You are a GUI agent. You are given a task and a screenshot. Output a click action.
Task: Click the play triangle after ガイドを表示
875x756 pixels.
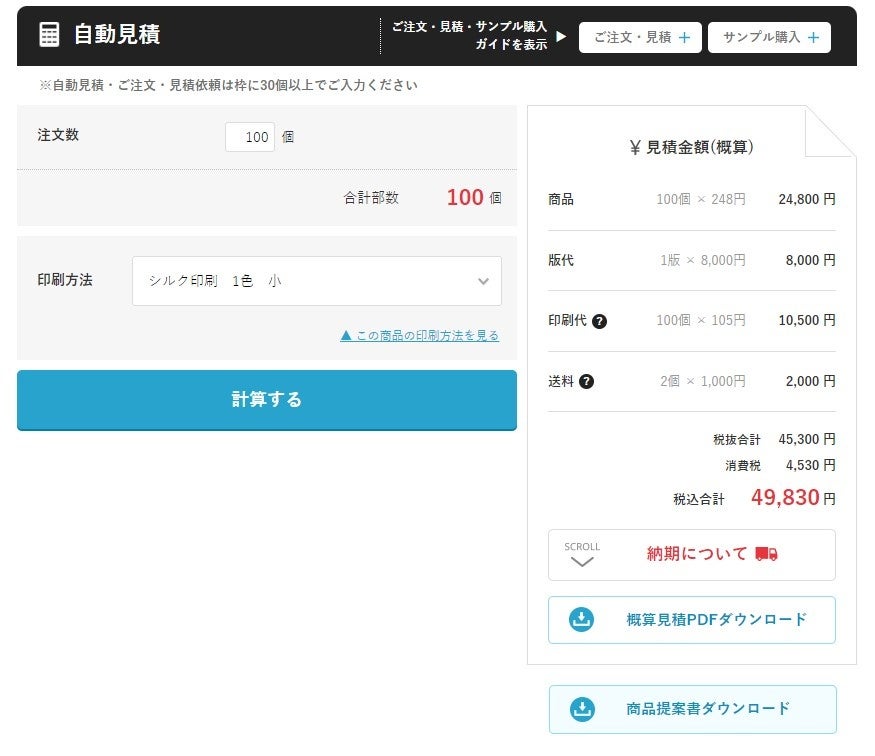coord(561,36)
